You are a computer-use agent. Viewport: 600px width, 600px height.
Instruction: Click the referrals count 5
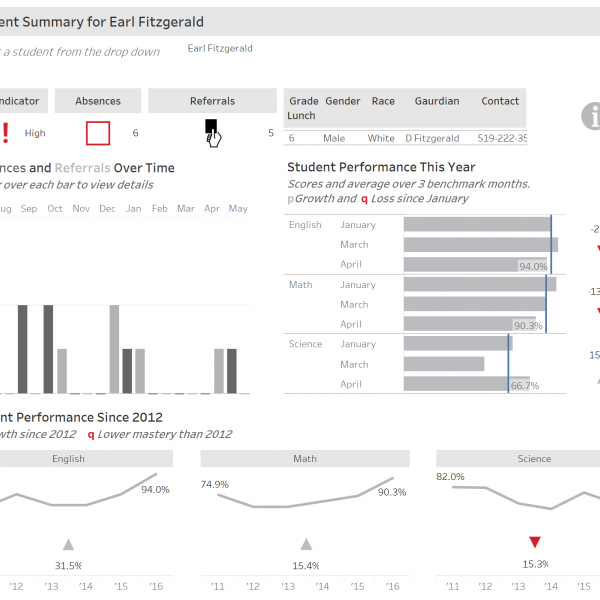[x=271, y=133]
